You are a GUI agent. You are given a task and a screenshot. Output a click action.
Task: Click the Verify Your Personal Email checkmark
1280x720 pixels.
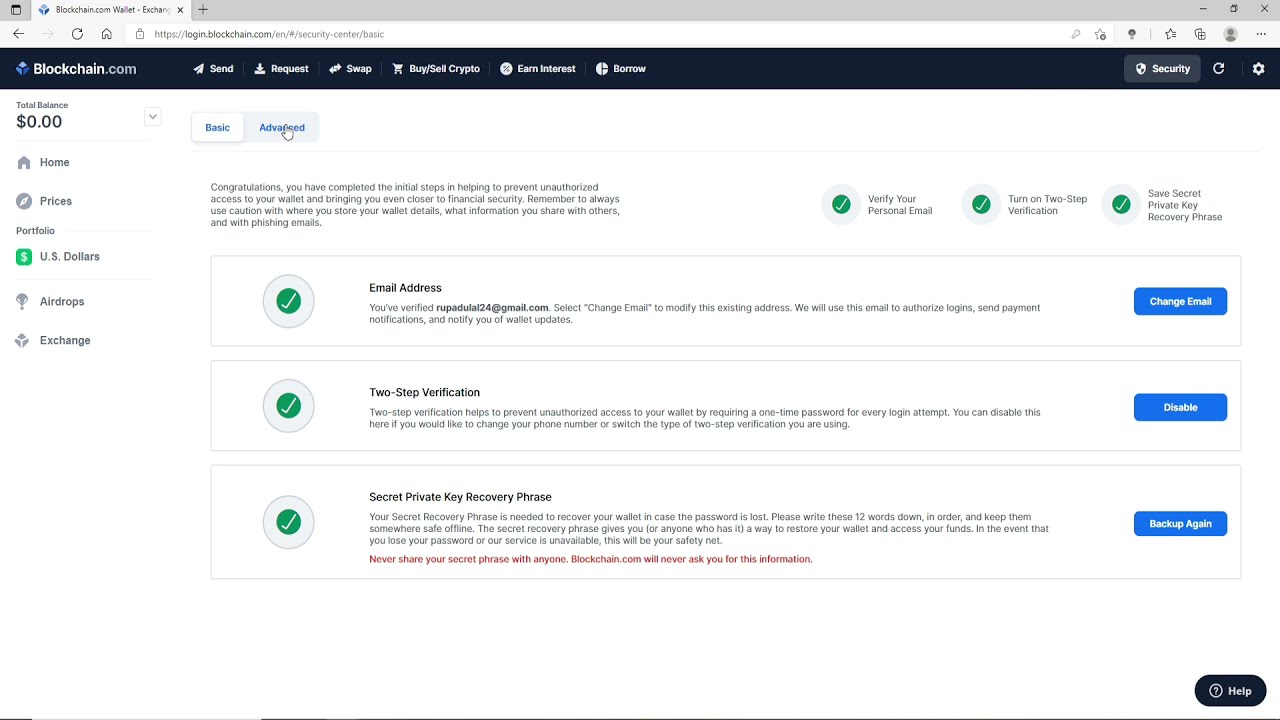842,204
